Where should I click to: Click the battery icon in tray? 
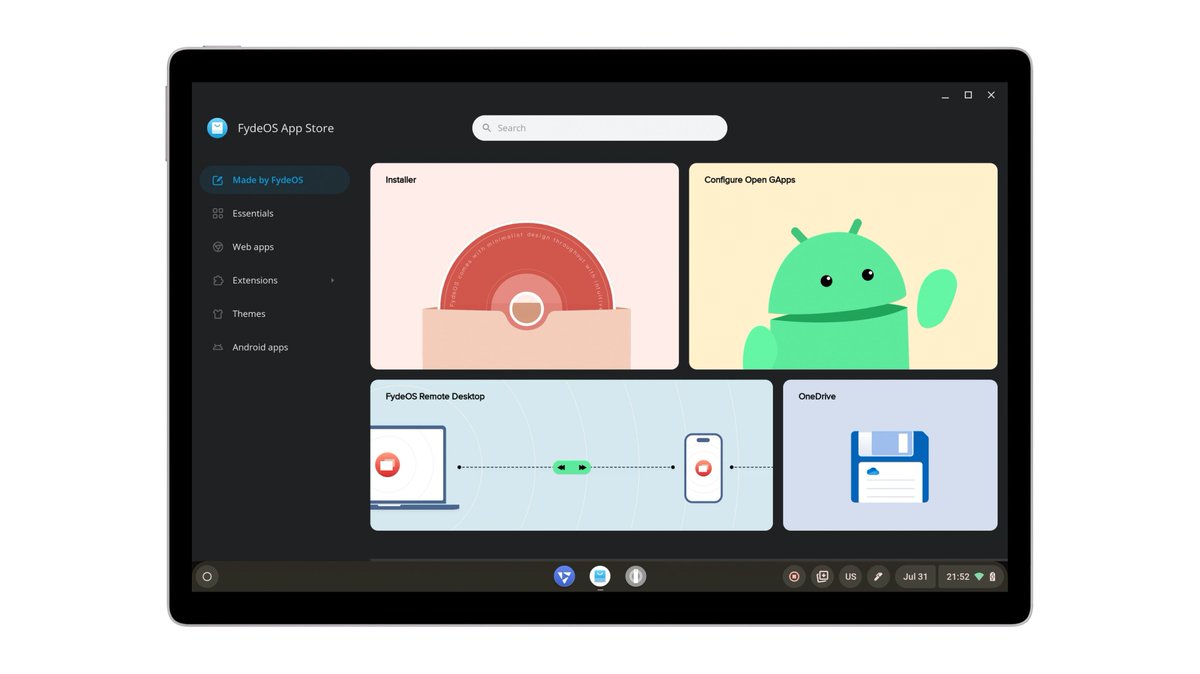point(992,576)
